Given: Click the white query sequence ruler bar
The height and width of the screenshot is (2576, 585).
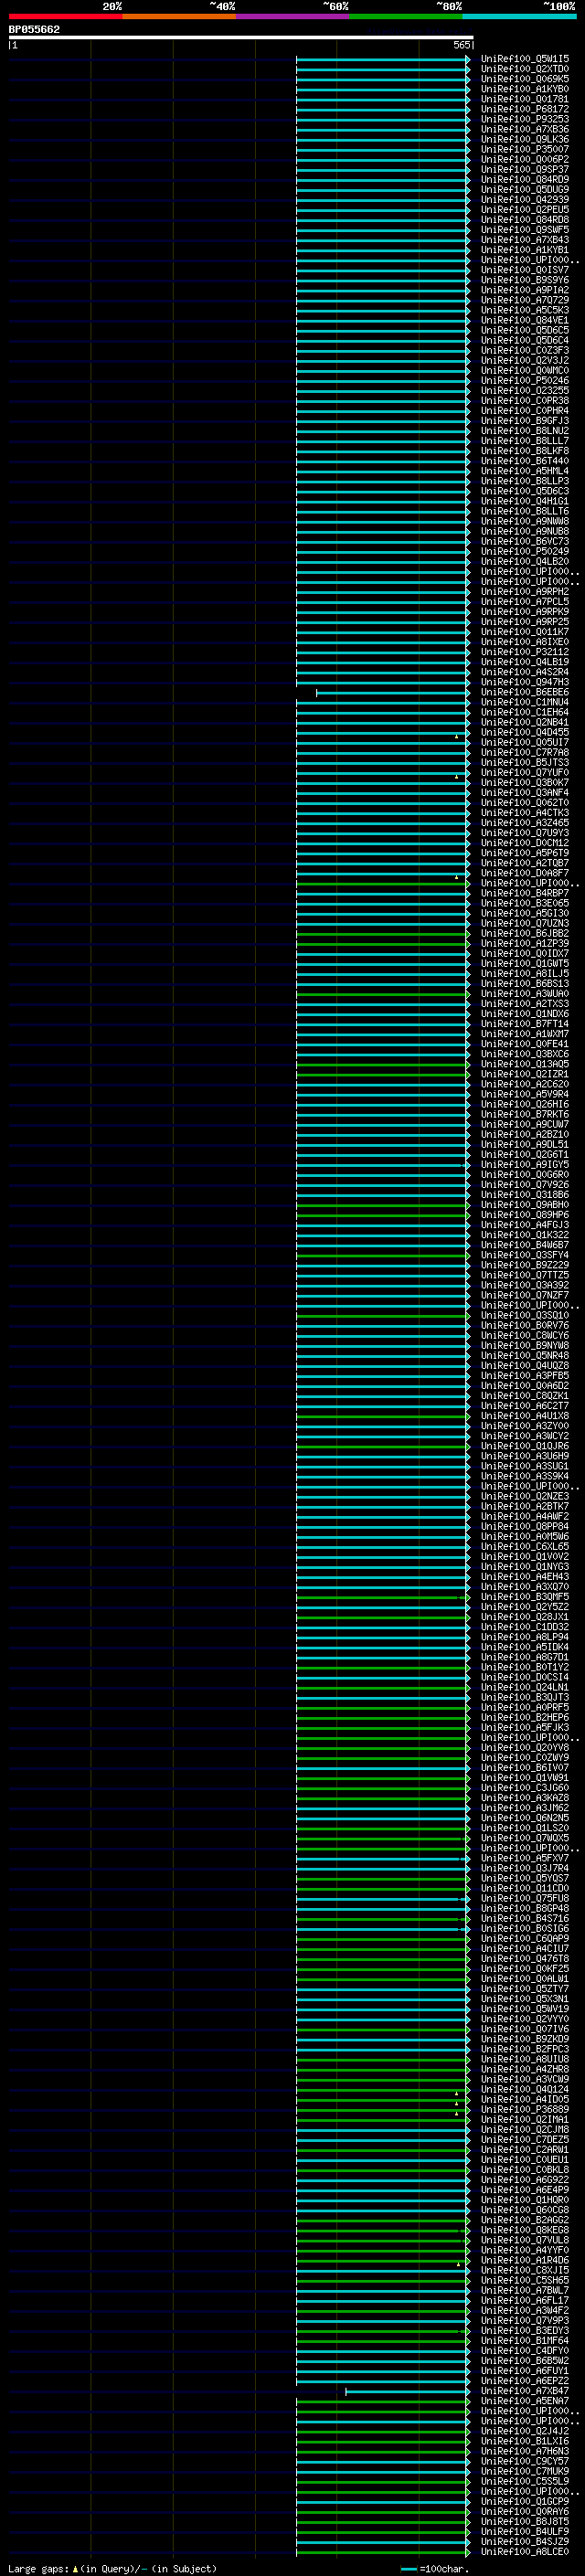Looking at the screenshot, I should point(241,37).
